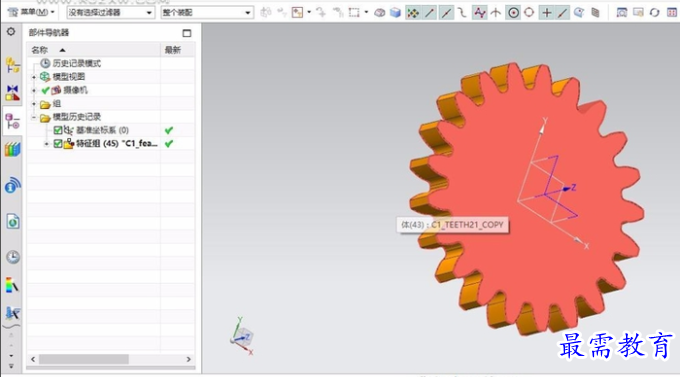Viewport: 681px width, 377px height.
Task: Toggle the quadrant point snap icon
Action: point(529,13)
